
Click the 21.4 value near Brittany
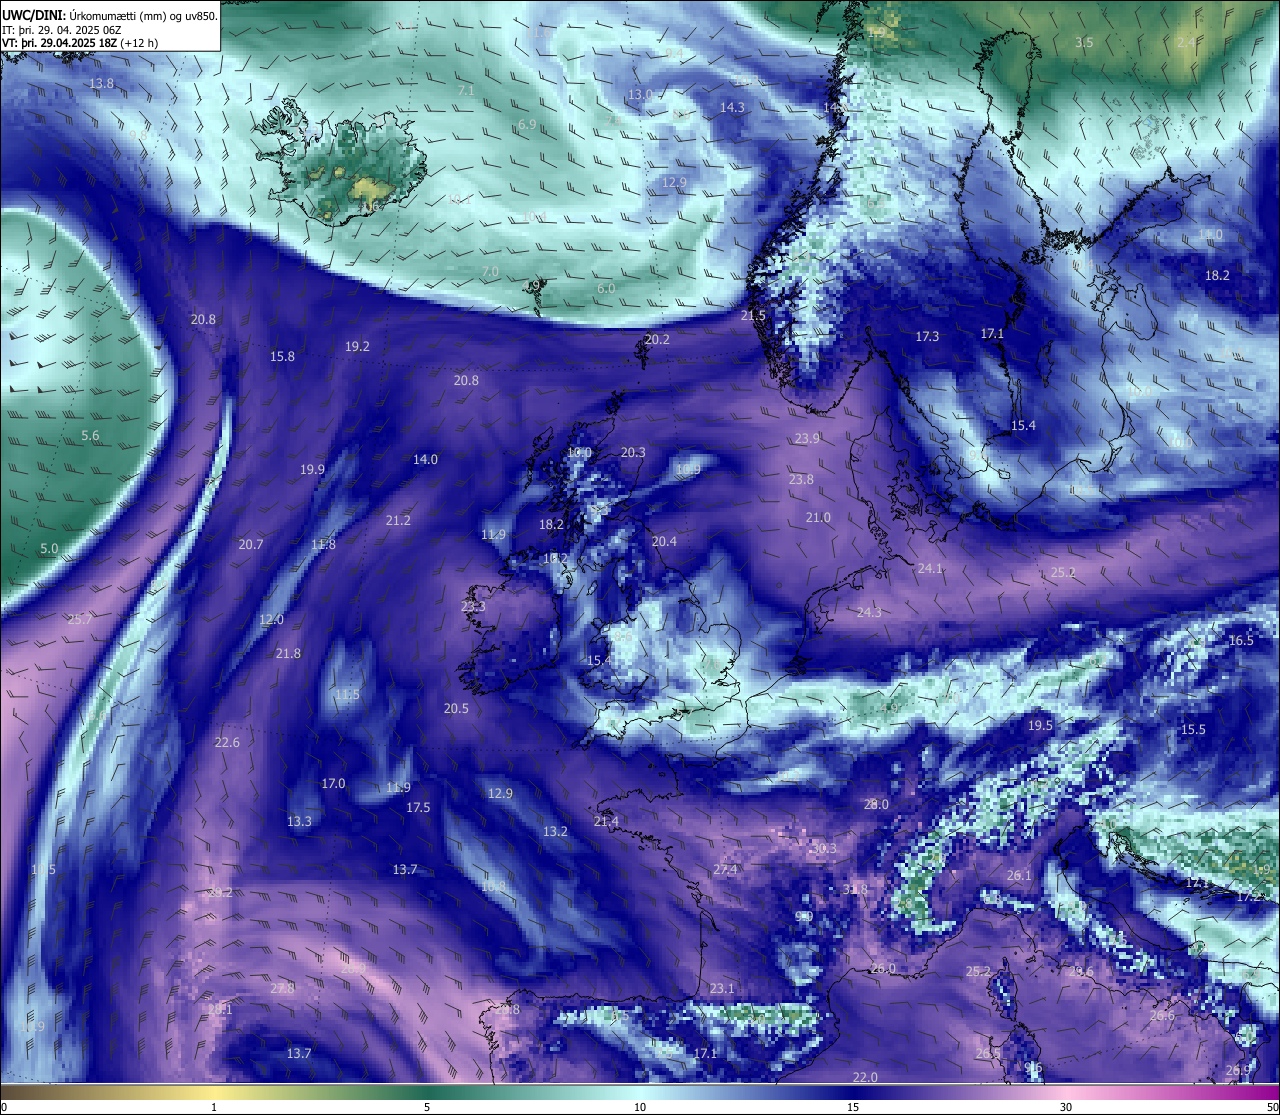(x=606, y=822)
